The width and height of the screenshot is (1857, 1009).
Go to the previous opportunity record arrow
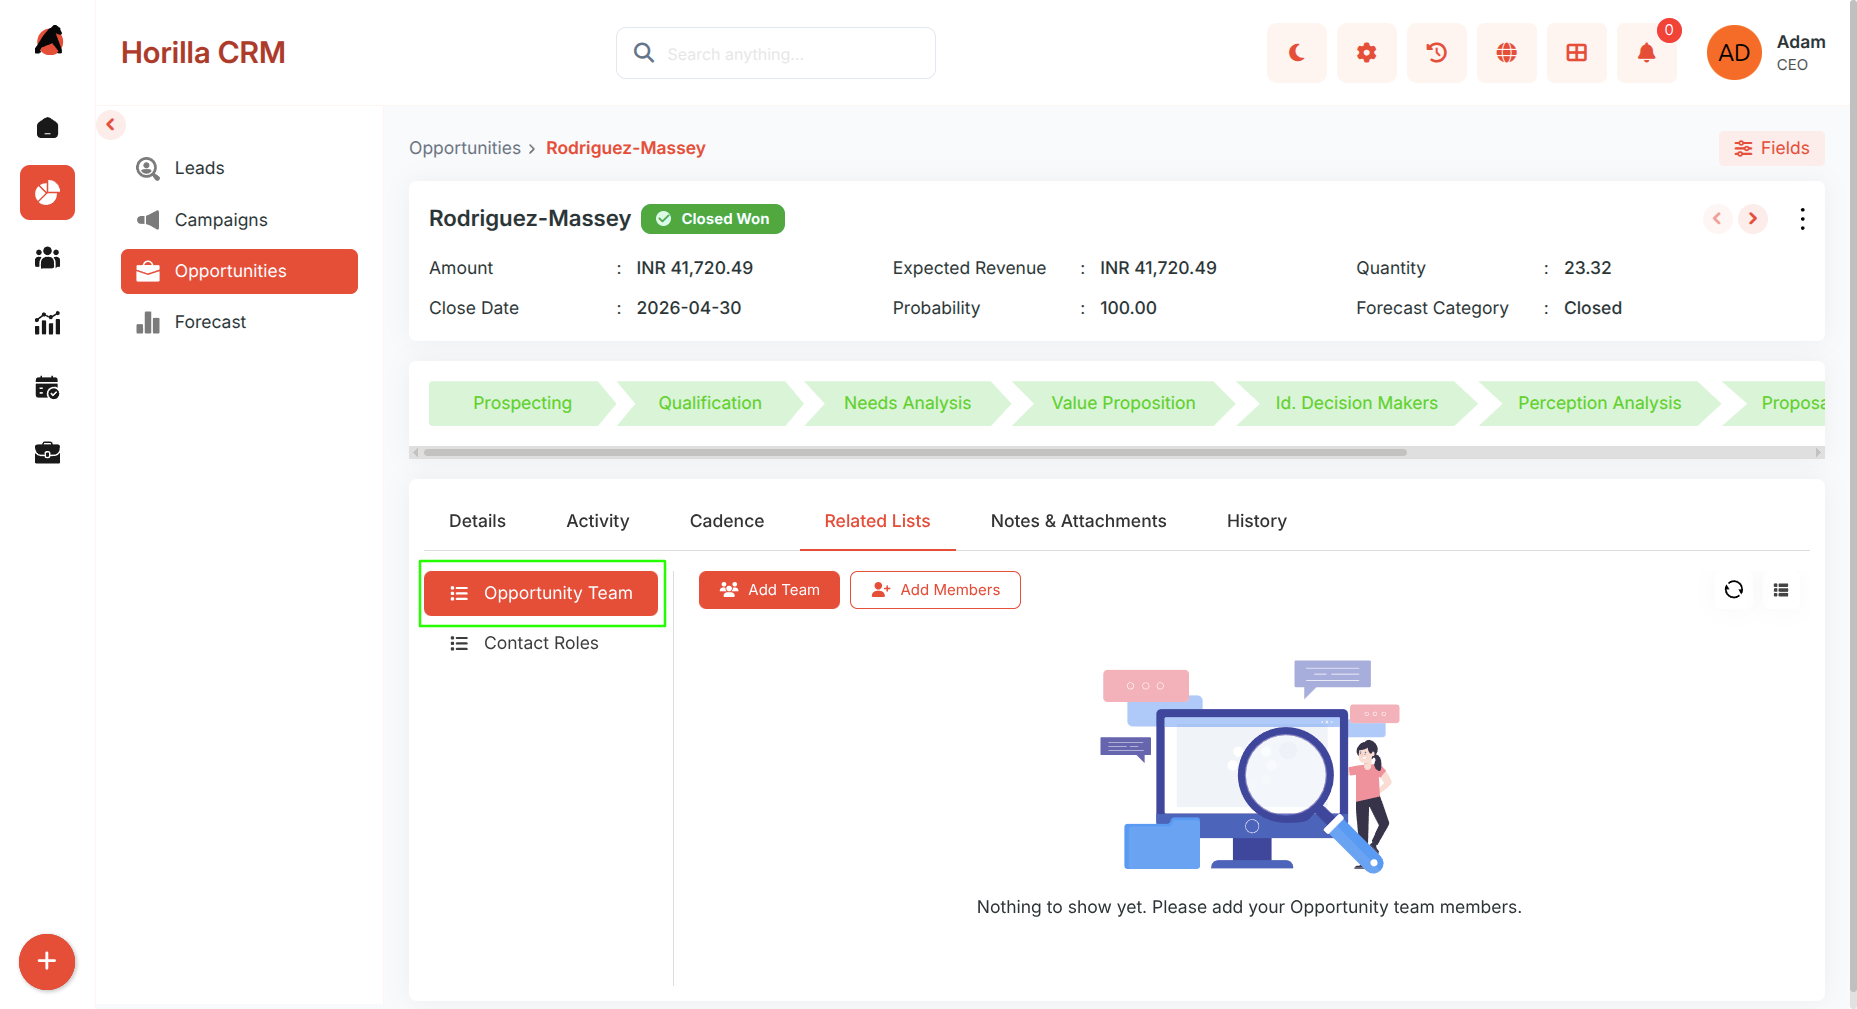click(x=1717, y=219)
